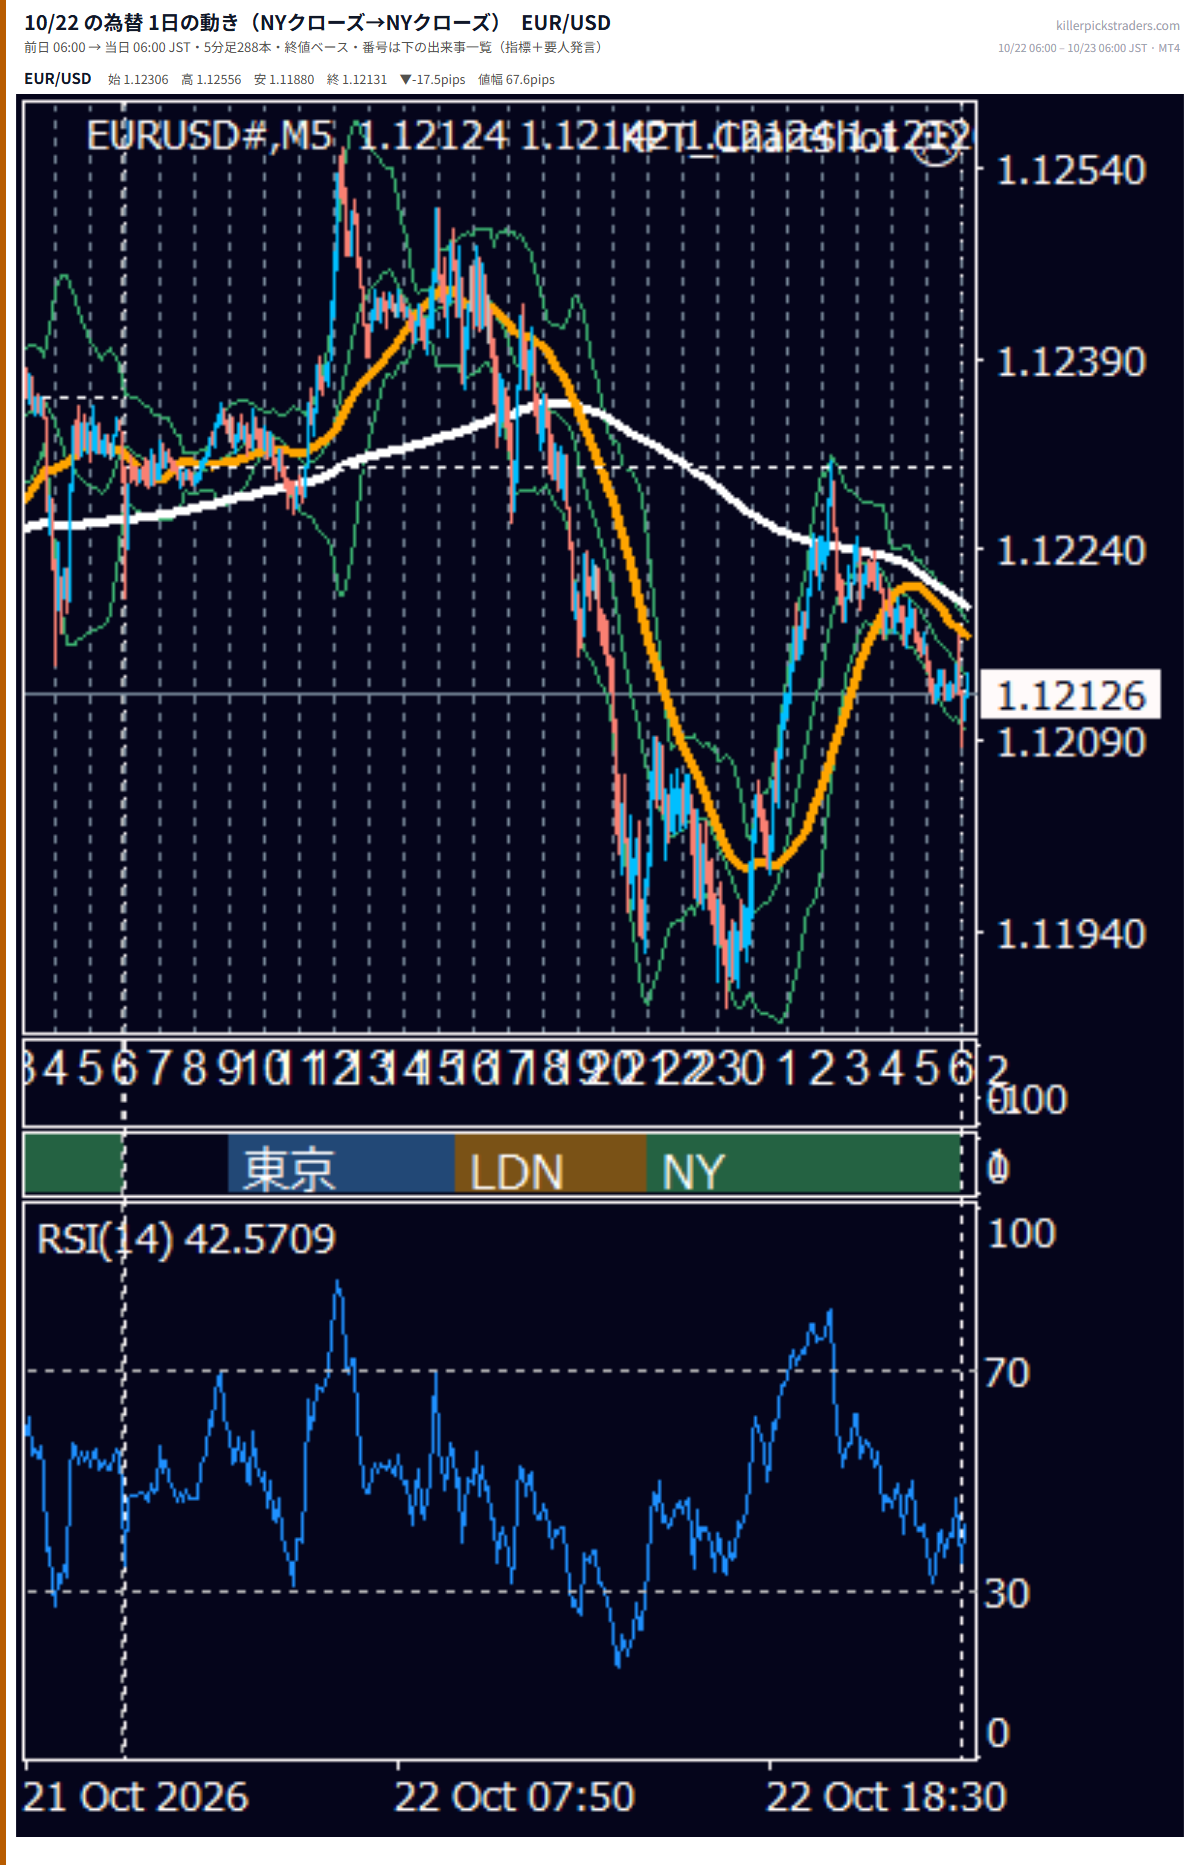1200x1865 pixels.
Task: Open the killerpickstraders.com link
Action: click(x=1117, y=25)
